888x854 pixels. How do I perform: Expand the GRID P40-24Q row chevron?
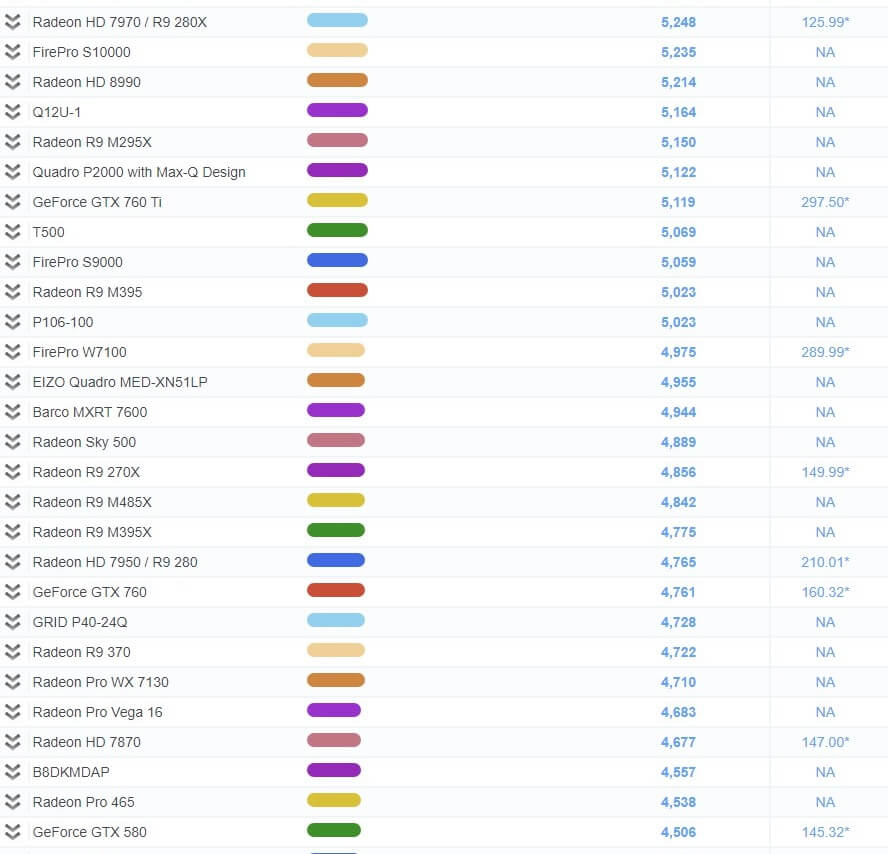pyautogui.click(x=12, y=622)
